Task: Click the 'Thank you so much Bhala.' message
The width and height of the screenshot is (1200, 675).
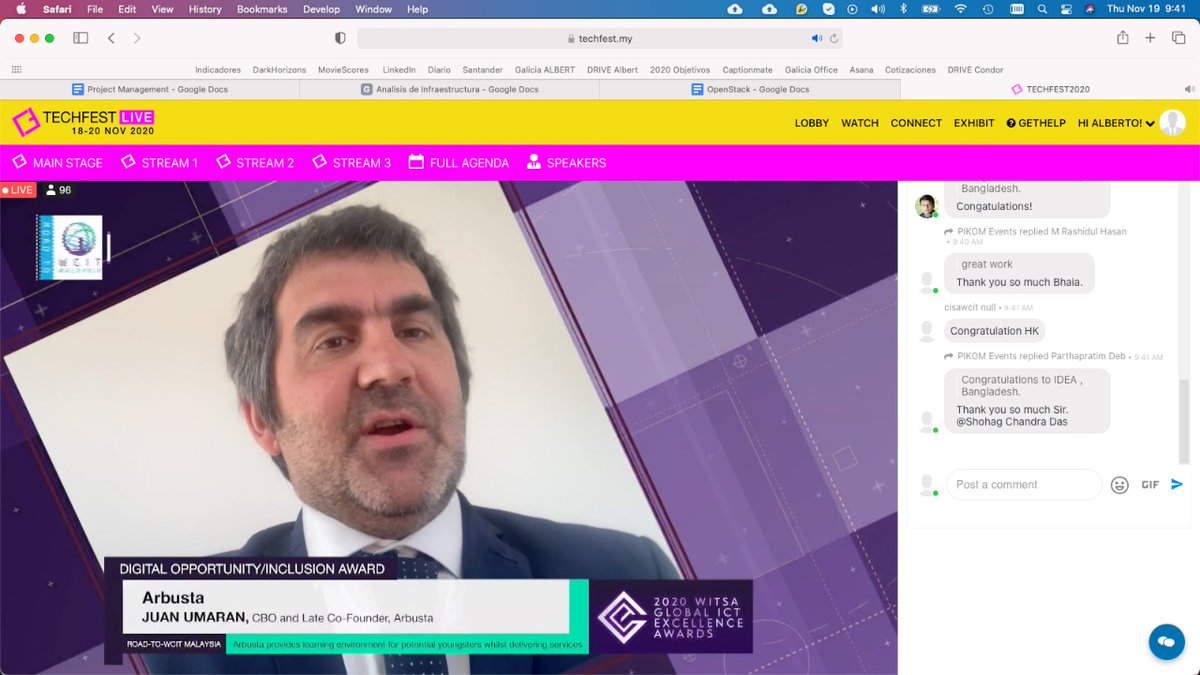Action: pos(1019,282)
